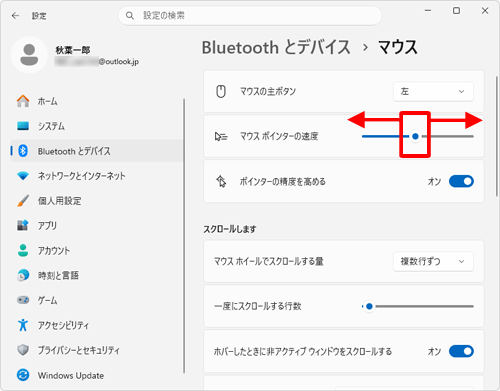The height and width of the screenshot is (391, 500).
Task: Click the pointer speed cursor icon
Action: tap(221, 136)
